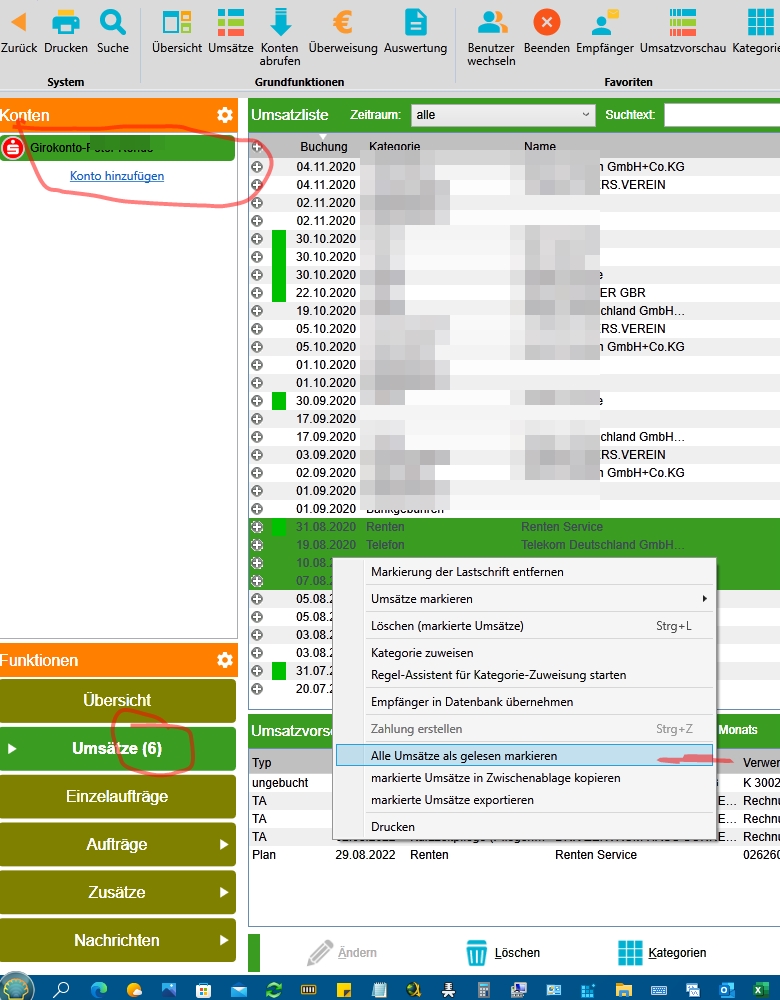Expand the 22.10.2020 transaction plus icon

[257, 293]
